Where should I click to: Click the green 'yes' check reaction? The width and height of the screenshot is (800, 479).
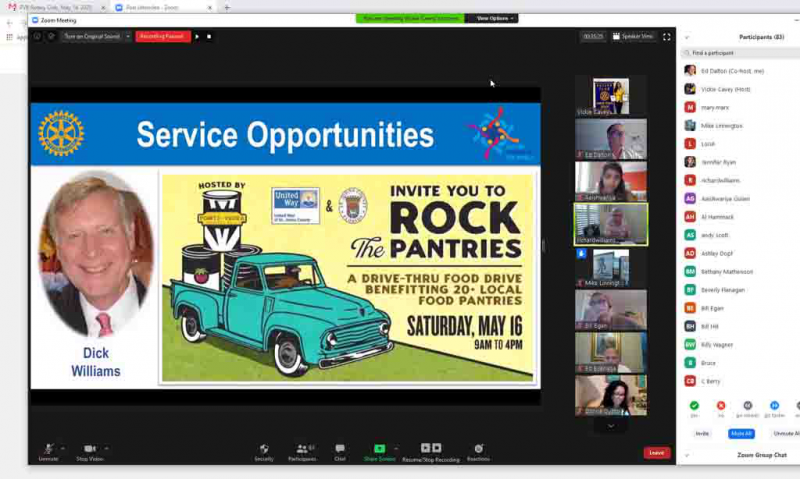694,406
